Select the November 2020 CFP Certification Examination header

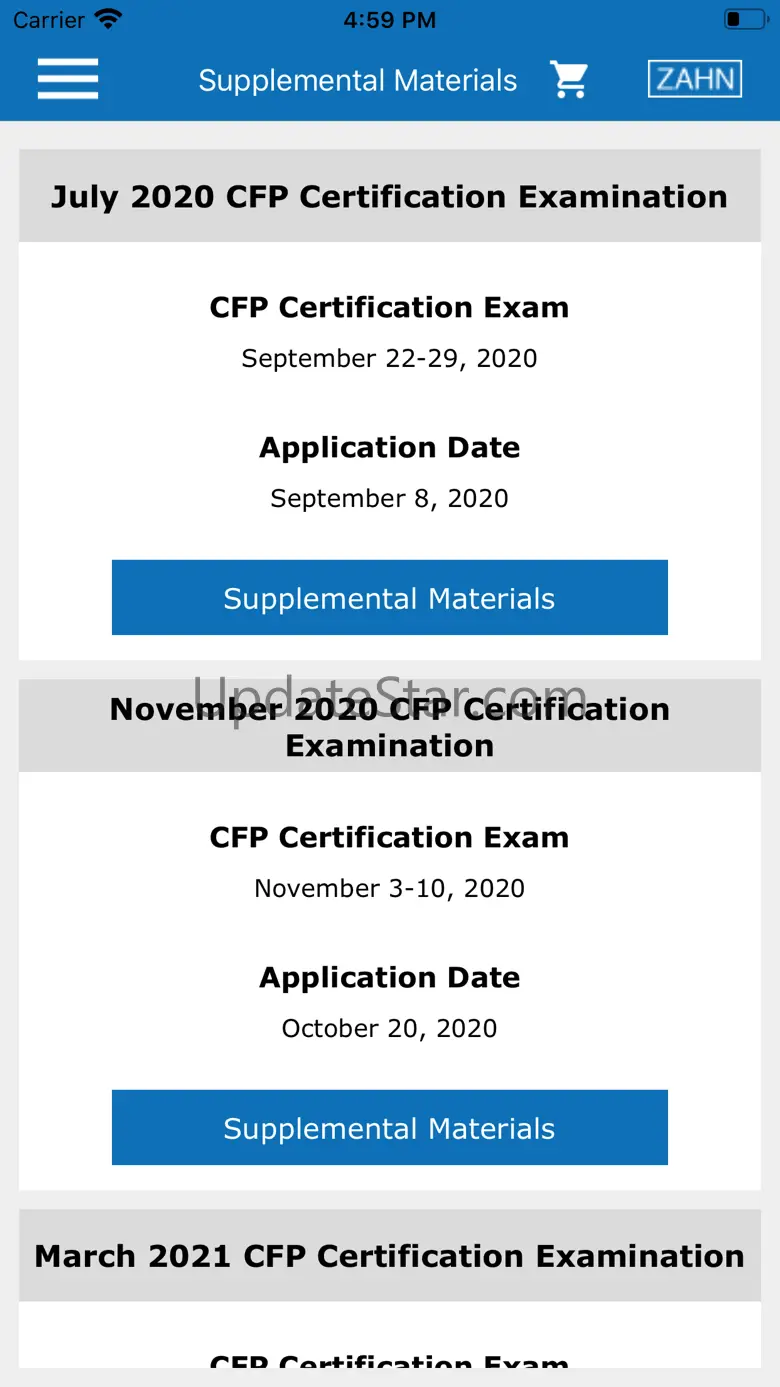[x=390, y=726]
